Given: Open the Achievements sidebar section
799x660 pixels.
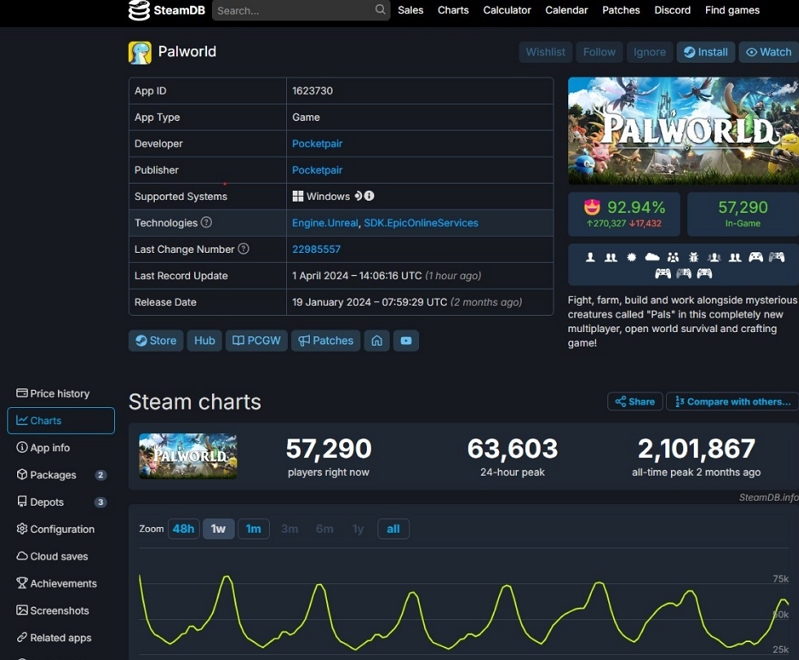Looking at the screenshot, I should (x=60, y=583).
